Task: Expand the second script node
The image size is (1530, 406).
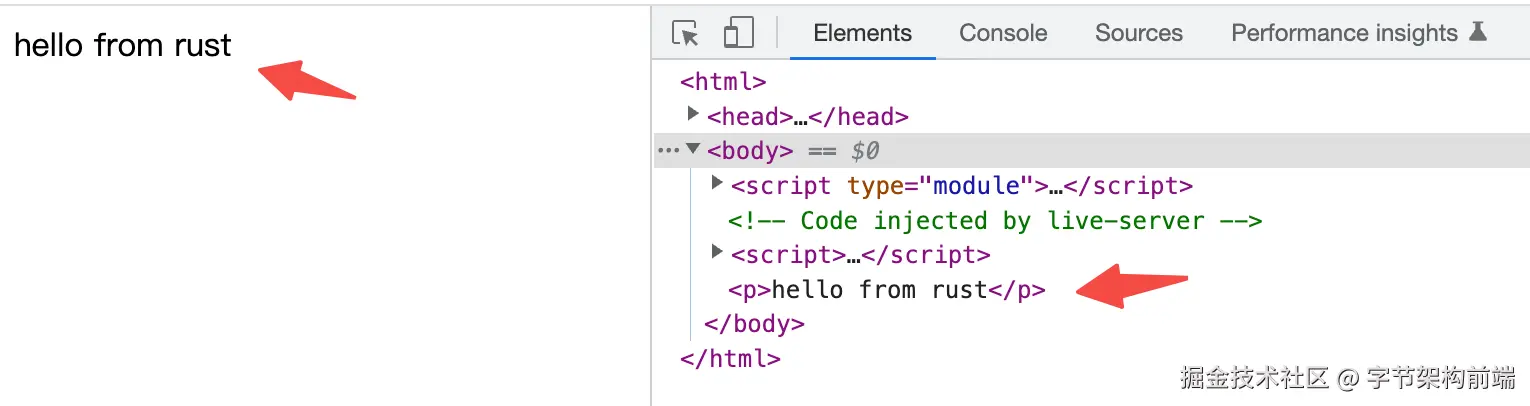Action: (717, 251)
